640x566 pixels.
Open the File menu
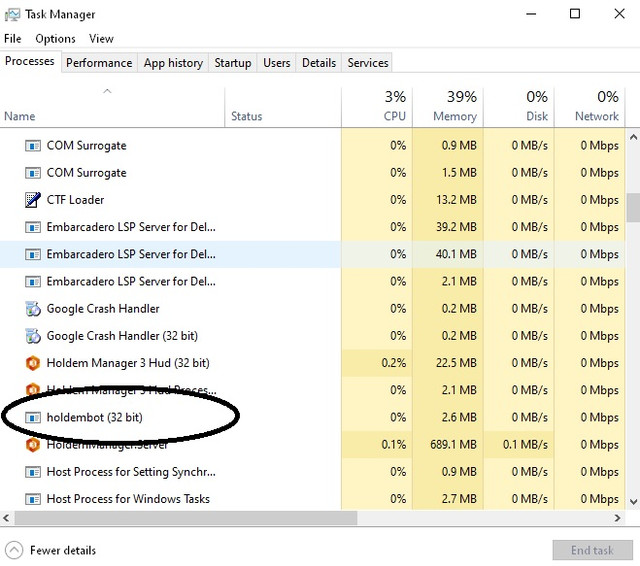pyautogui.click(x=13, y=39)
